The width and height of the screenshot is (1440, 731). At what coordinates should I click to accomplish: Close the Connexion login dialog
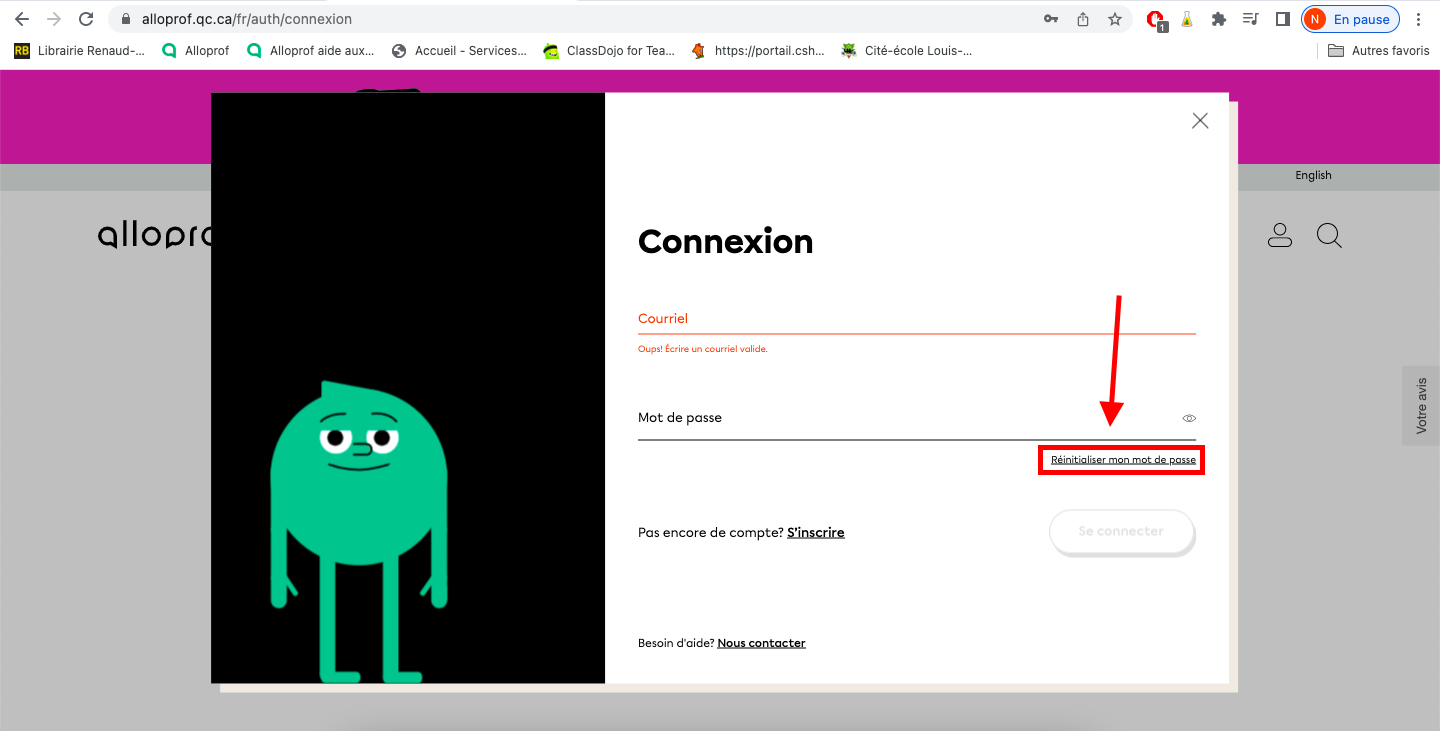[x=1200, y=121]
